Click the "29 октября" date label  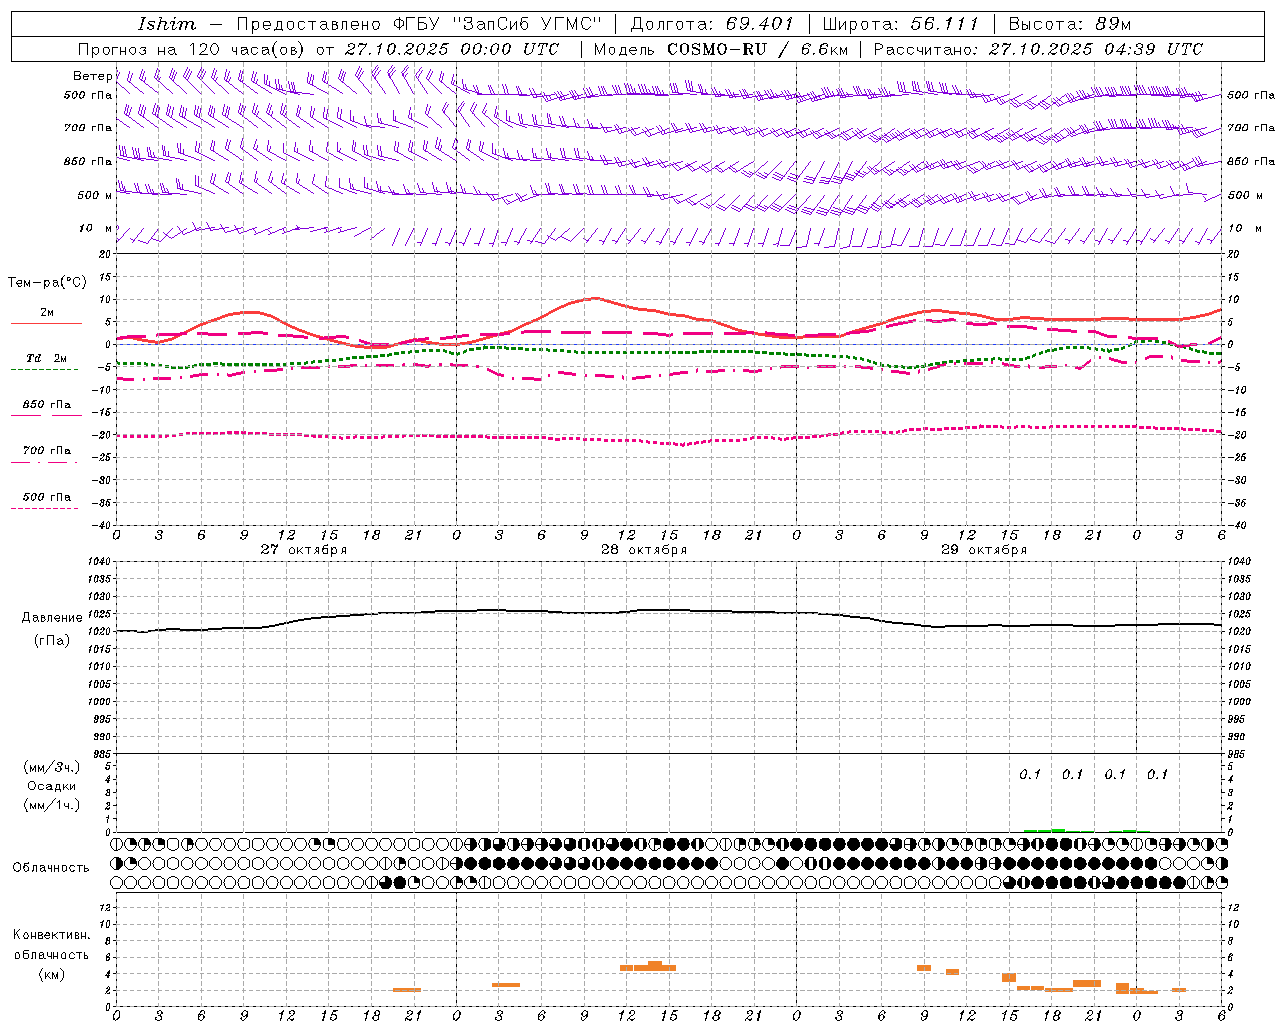click(x=984, y=550)
